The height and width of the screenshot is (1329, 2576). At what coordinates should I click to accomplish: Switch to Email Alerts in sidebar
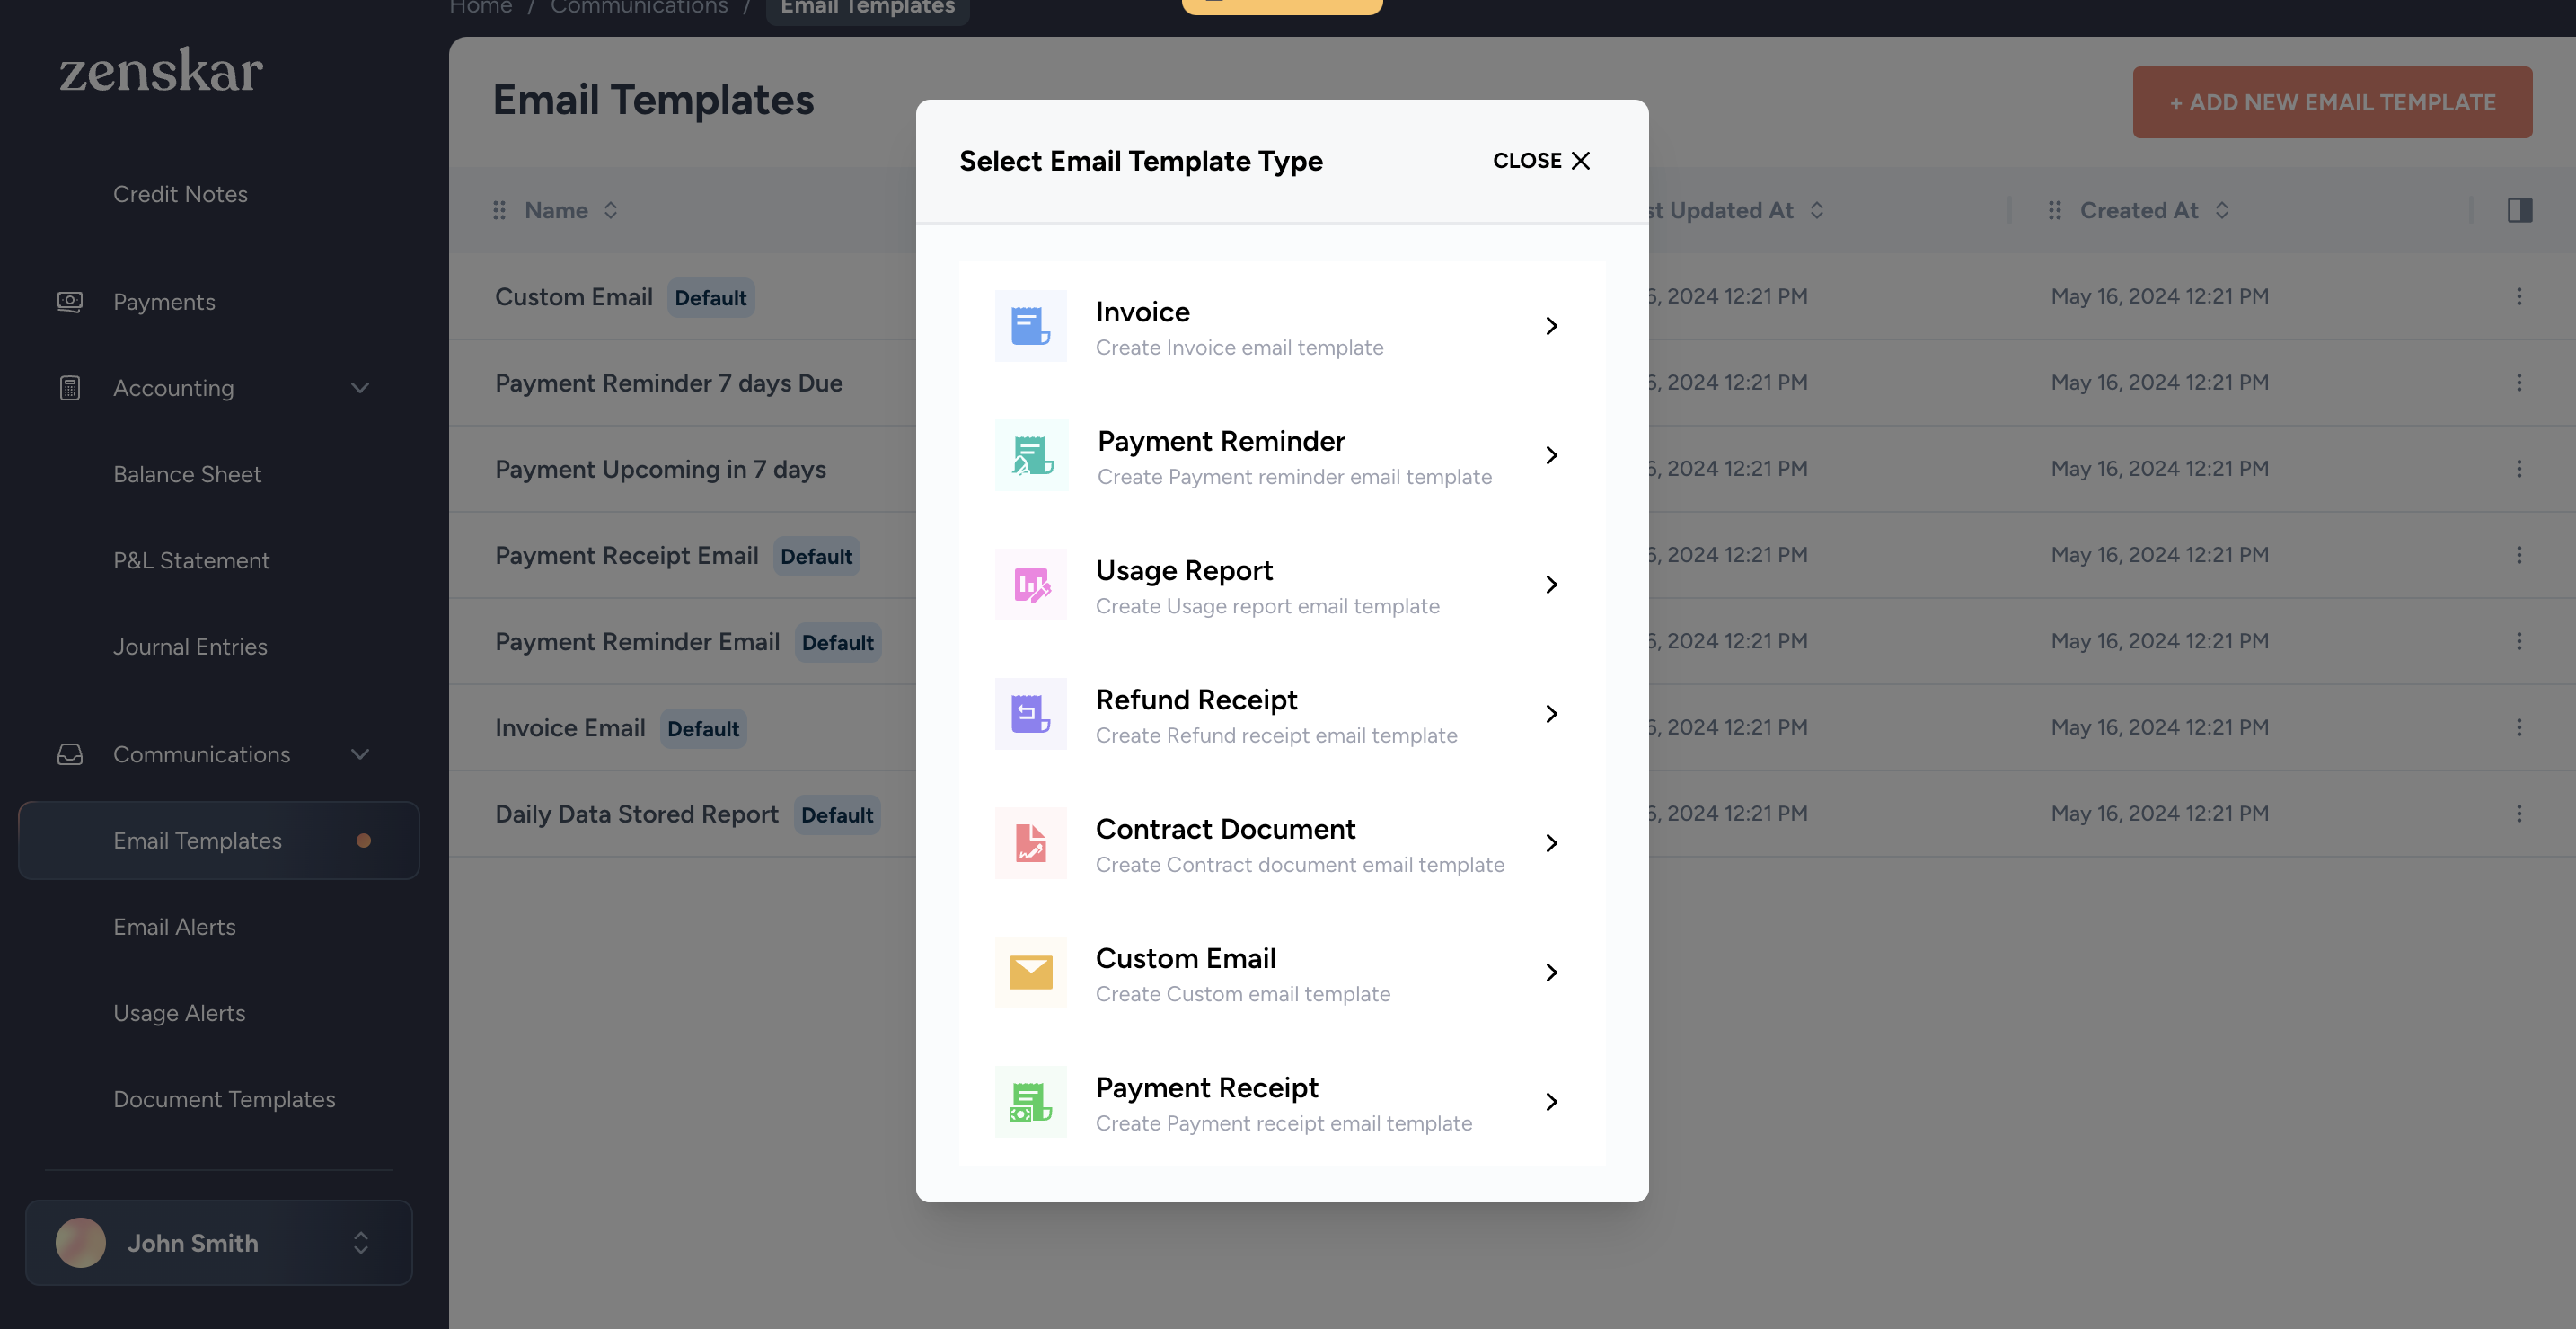tap(175, 926)
